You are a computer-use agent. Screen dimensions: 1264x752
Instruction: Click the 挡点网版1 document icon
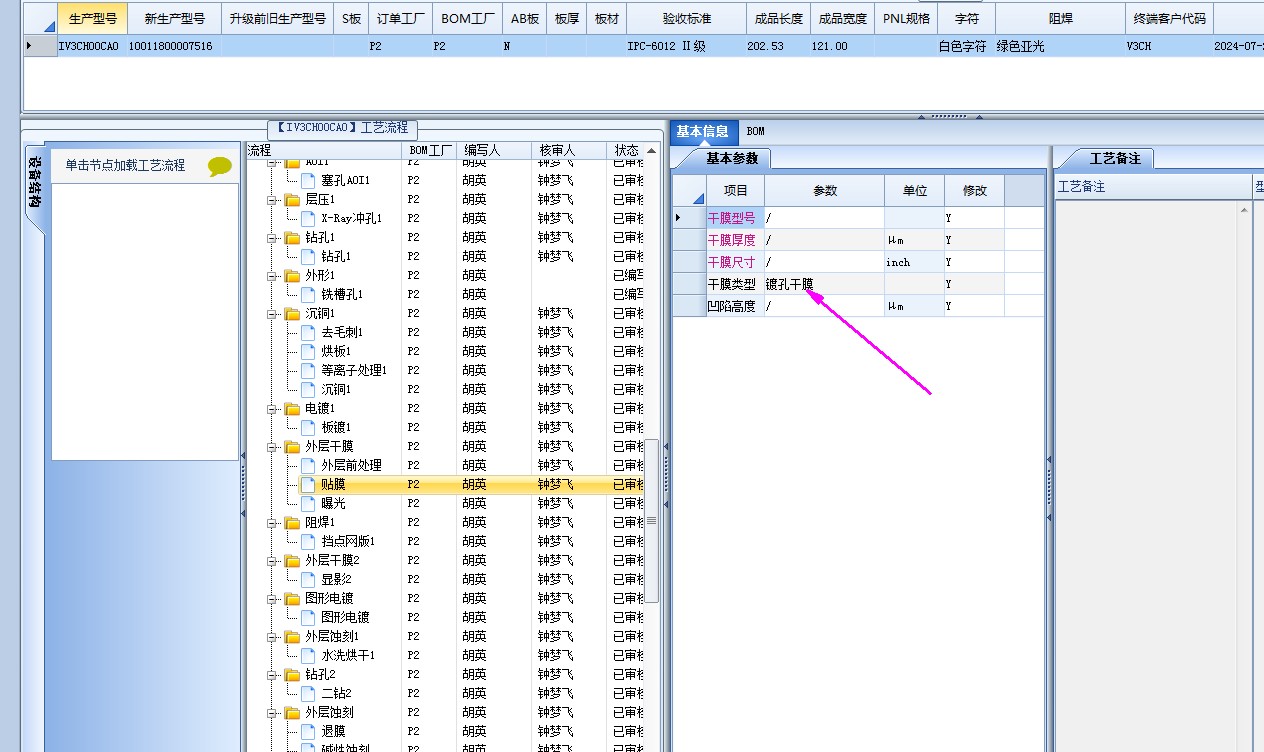click(x=308, y=541)
